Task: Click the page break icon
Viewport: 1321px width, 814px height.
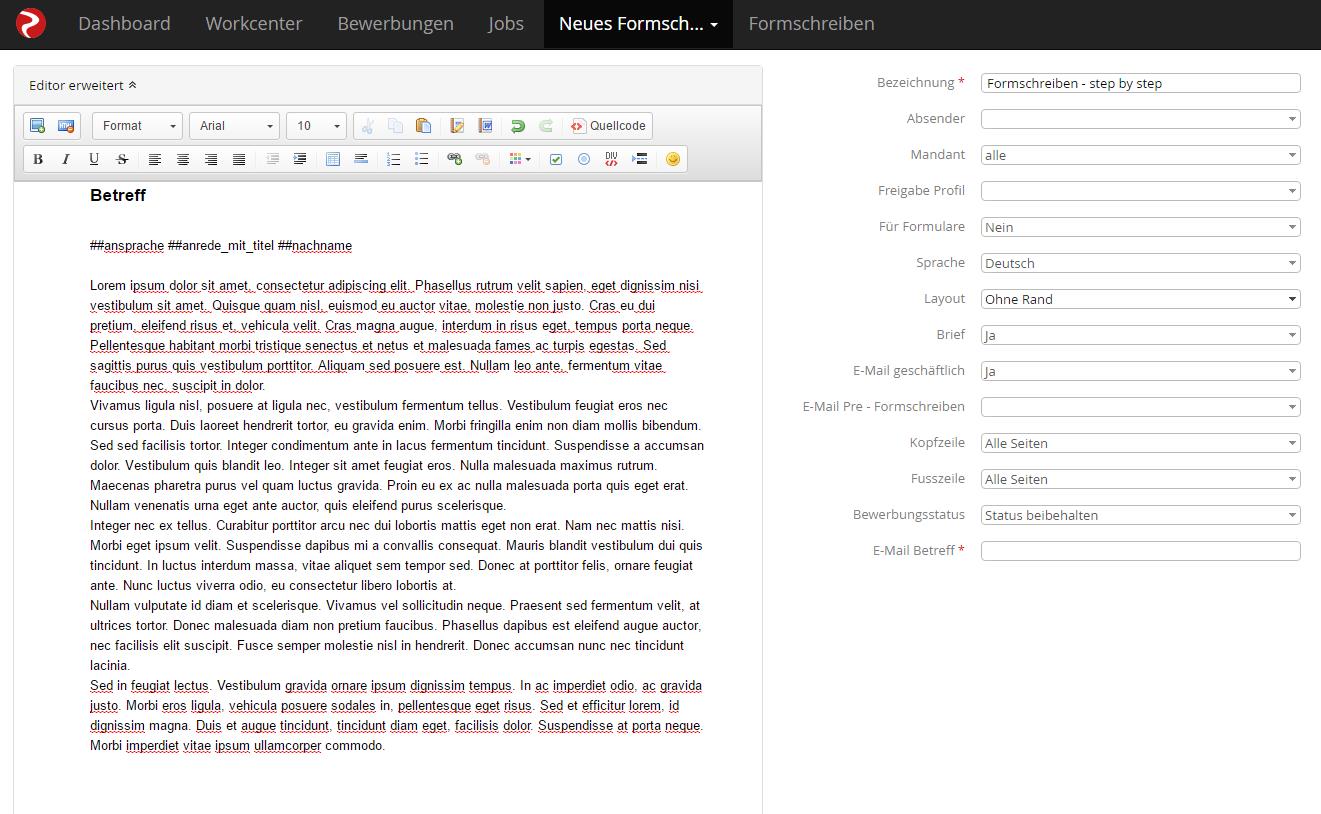Action: 640,159
